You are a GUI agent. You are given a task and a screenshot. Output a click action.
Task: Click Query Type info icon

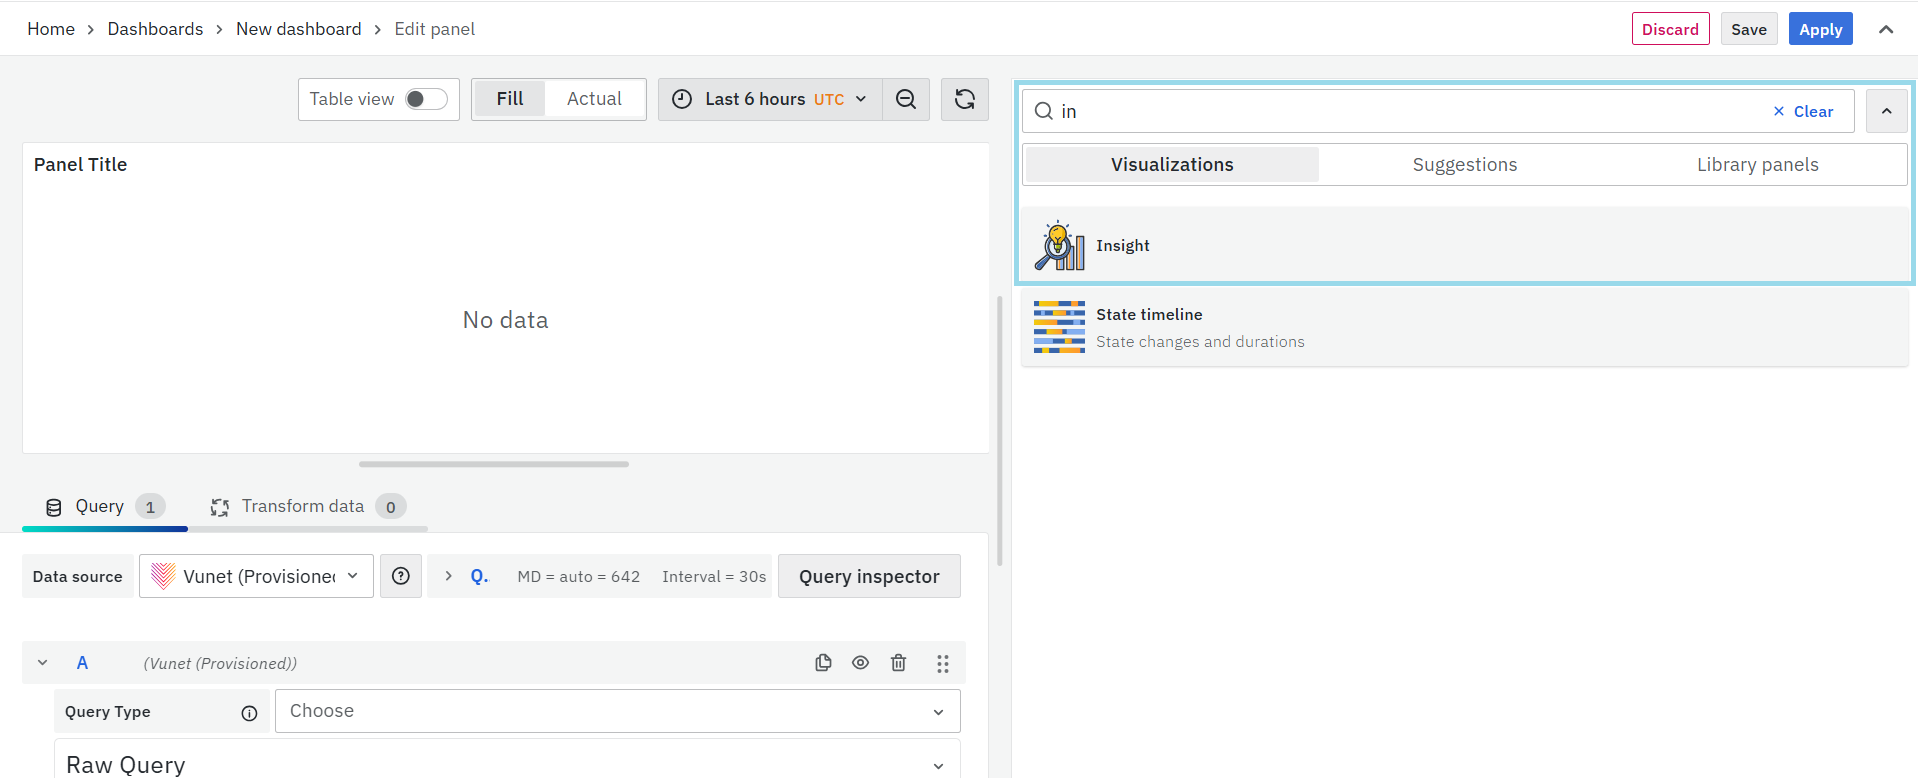(x=249, y=713)
